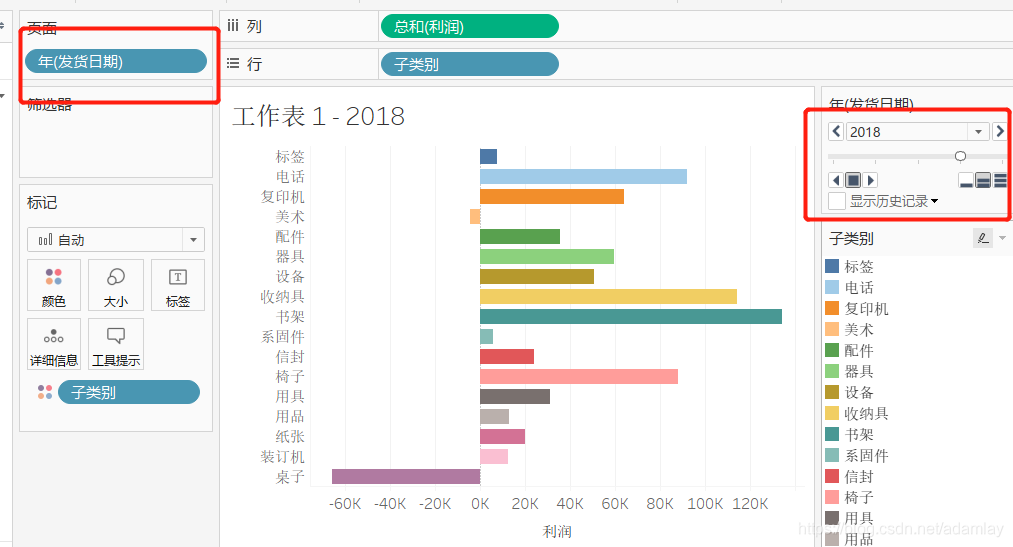Set normal playback speed
The image size is (1013, 547).
click(983, 180)
